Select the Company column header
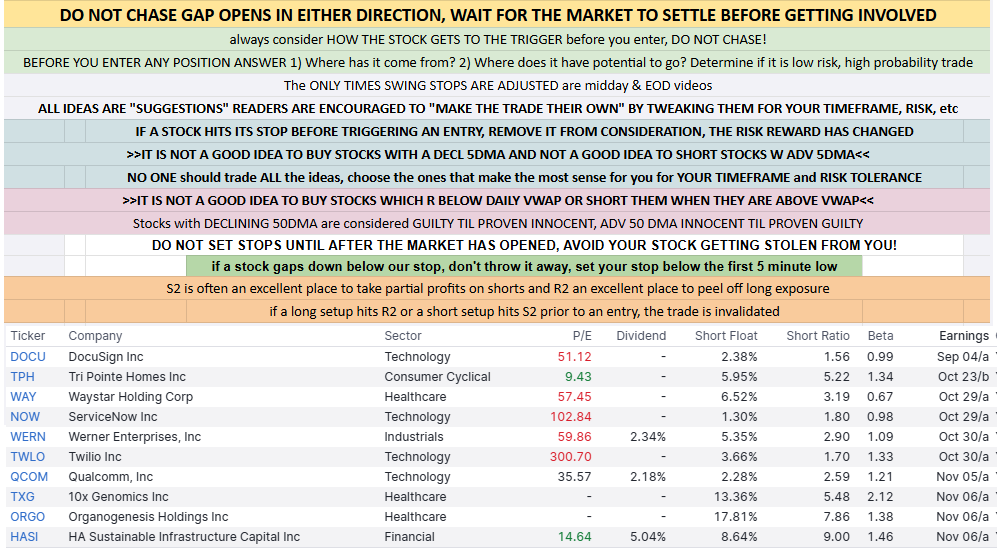Image resolution: width=997 pixels, height=548 pixels. [x=95, y=336]
